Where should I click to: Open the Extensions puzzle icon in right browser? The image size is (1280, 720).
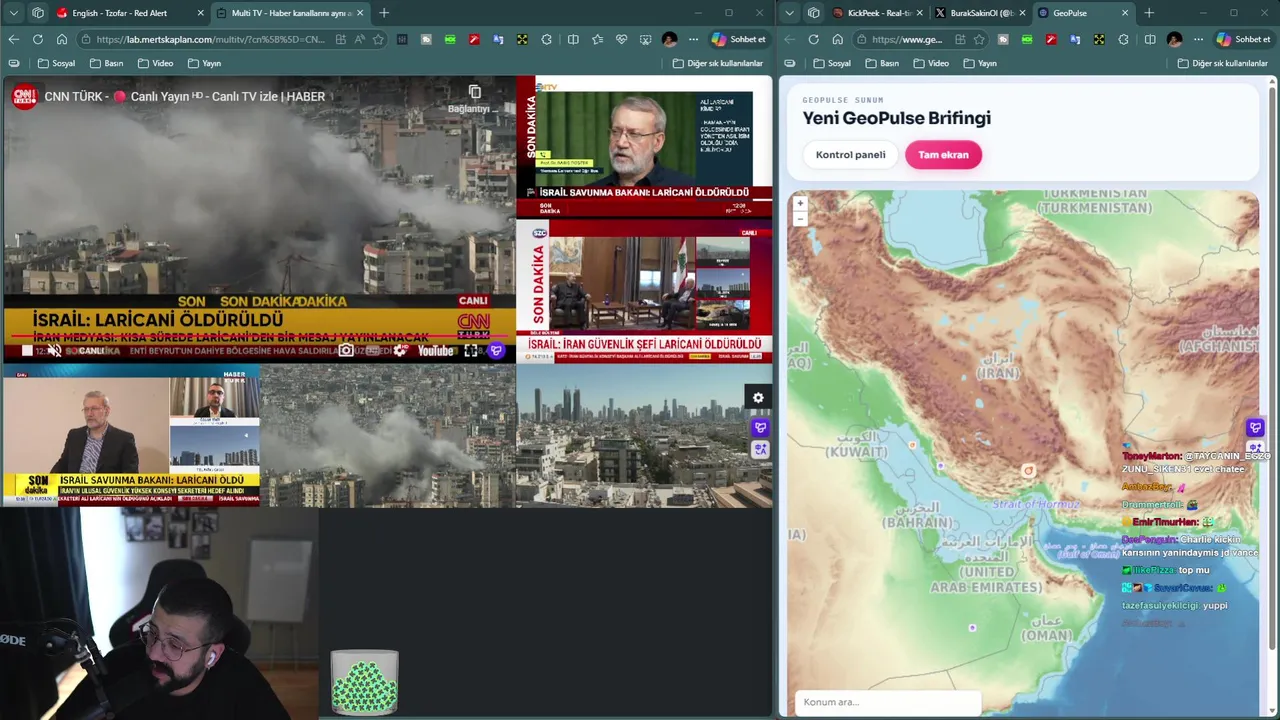pos(1123,39)
